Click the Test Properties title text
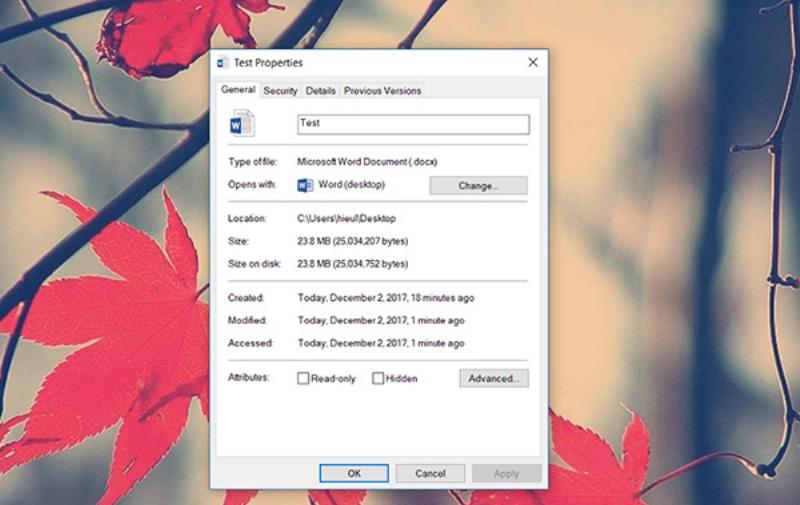Screen dimensions: 800x505 (268, 63)
